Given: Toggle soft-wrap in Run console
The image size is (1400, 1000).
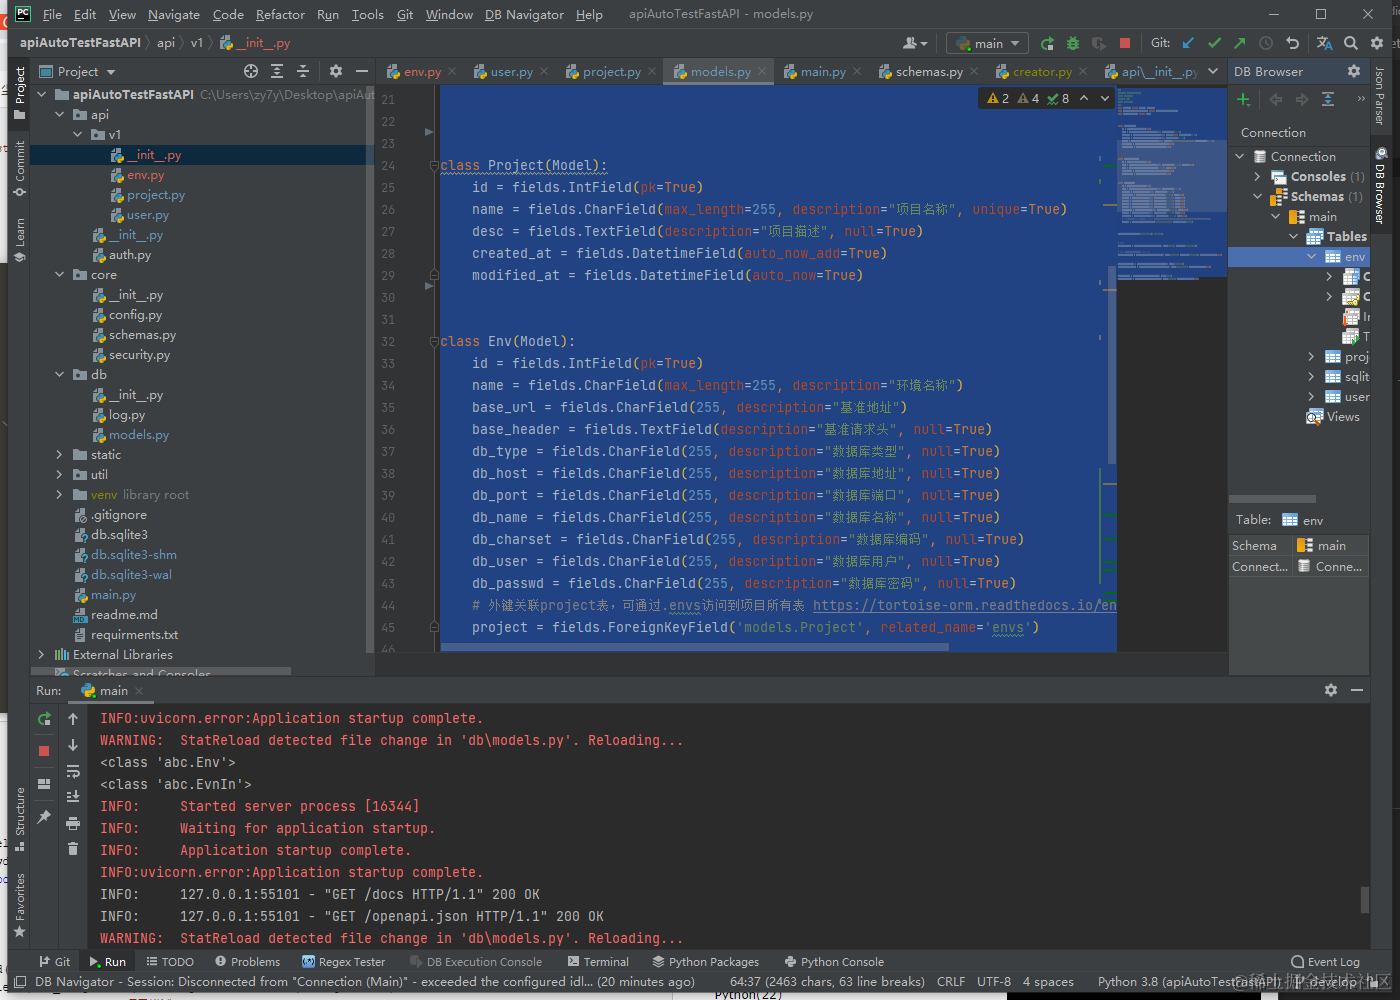Looking at the screenshot, I should click(73, 771).
